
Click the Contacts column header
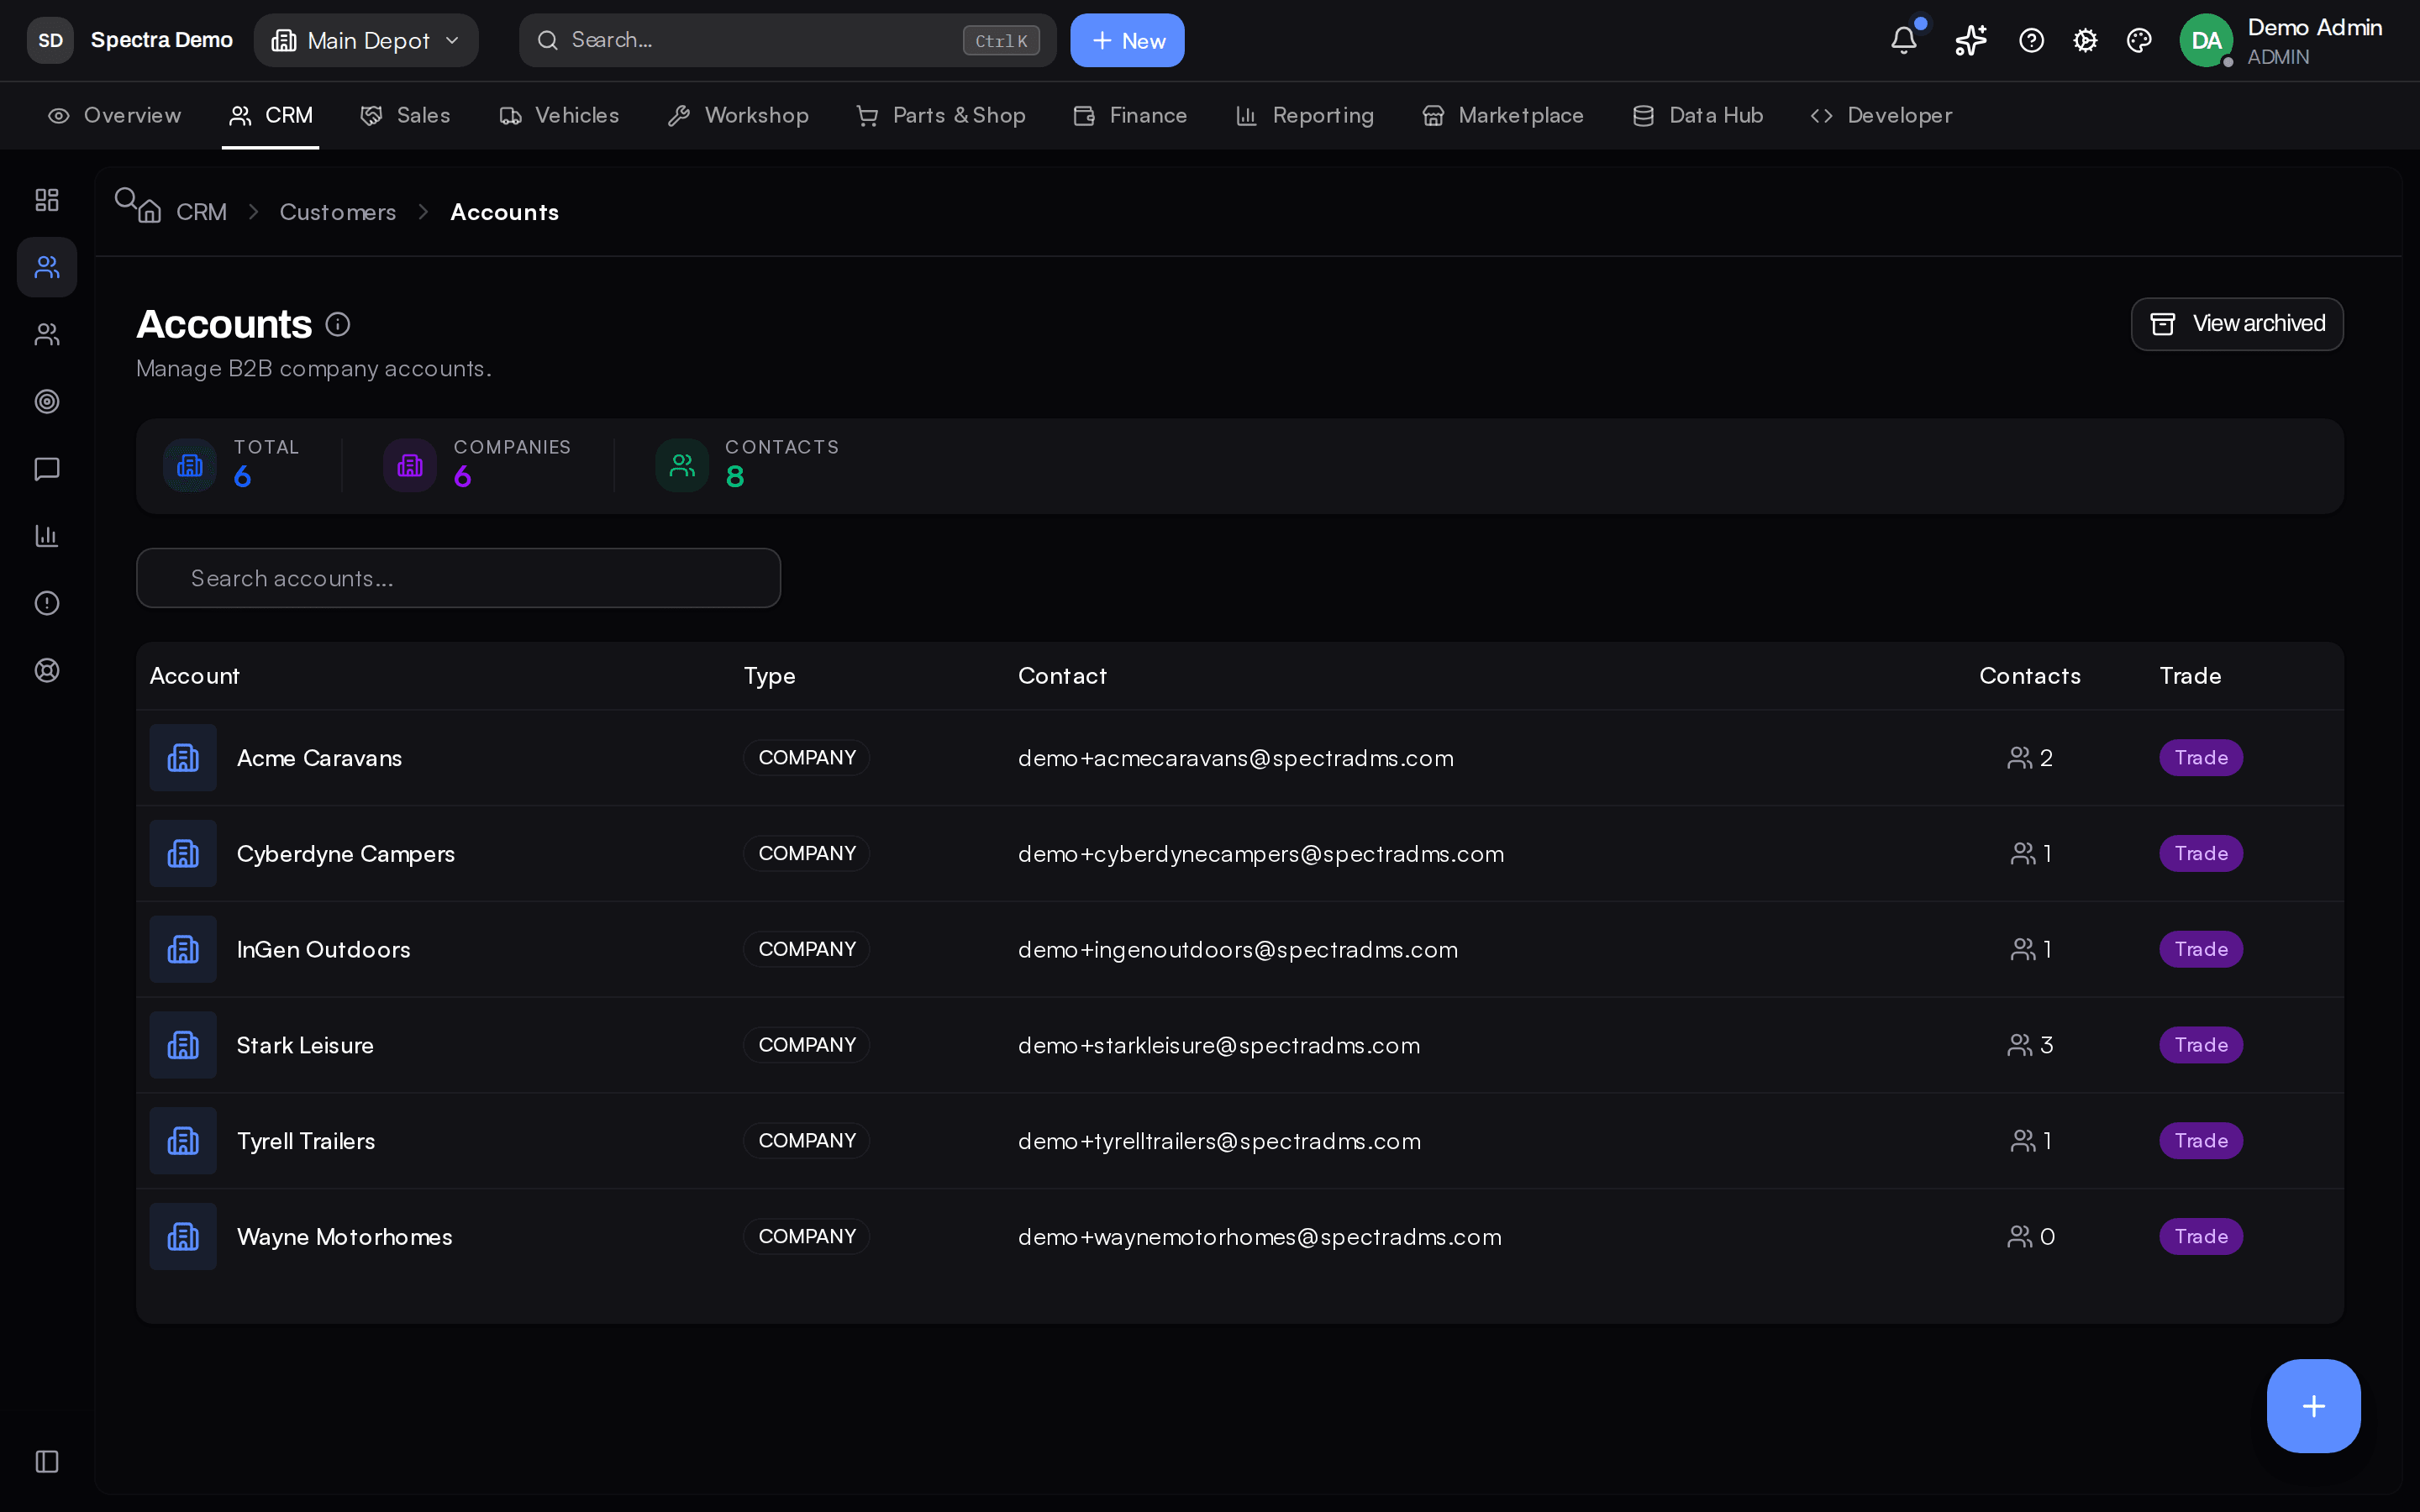point(2029,676)
